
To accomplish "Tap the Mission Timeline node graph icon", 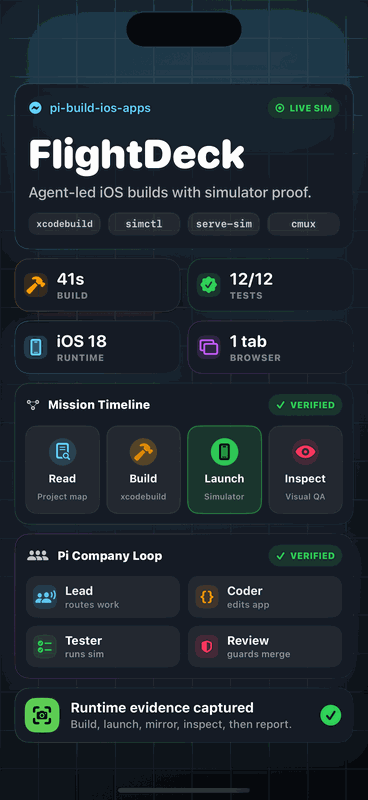I will coord(33,405).
